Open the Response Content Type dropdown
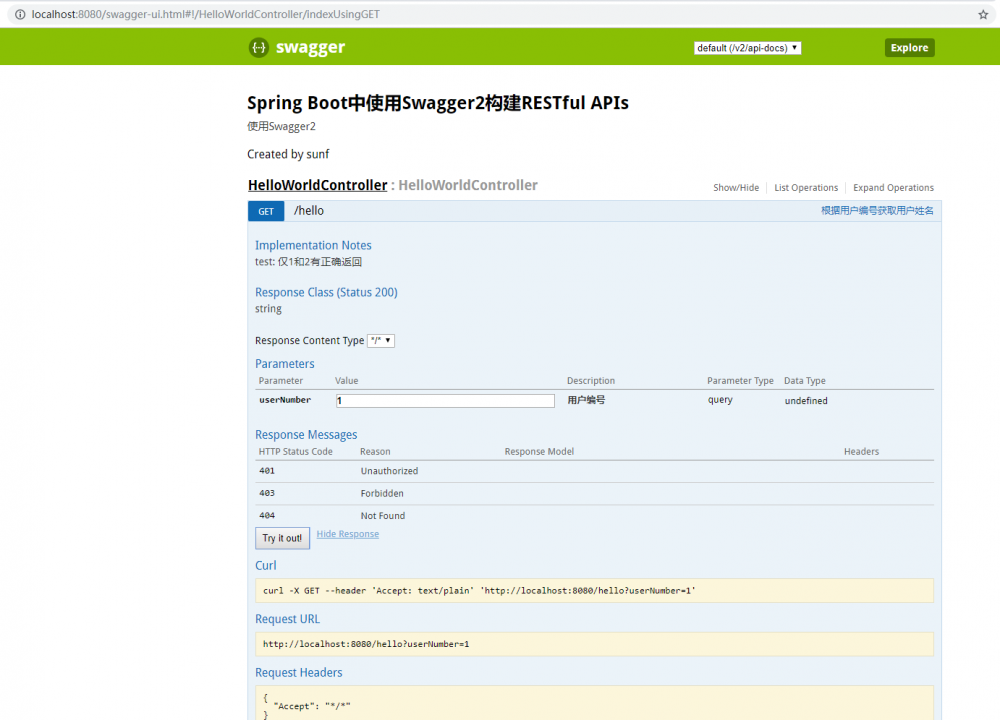The image size is (1000, 720). [x=381, y=341]
